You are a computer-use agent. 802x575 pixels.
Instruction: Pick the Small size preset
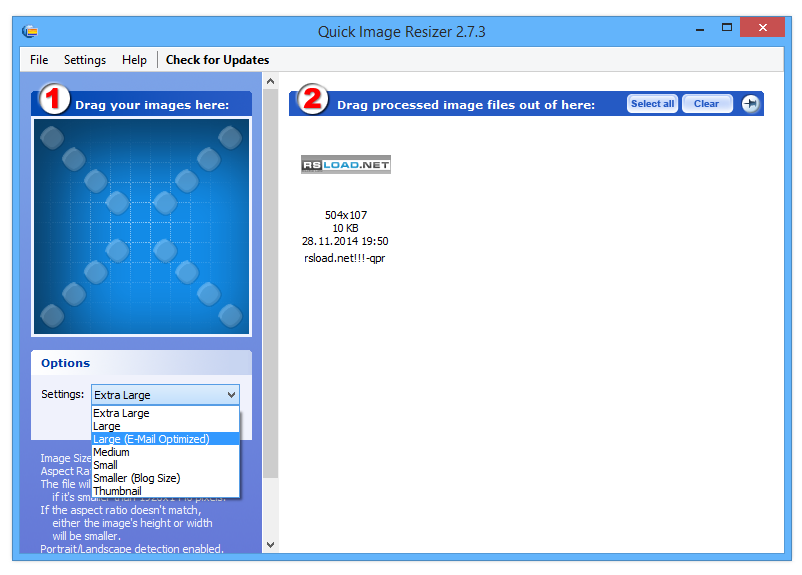(165, 465)
